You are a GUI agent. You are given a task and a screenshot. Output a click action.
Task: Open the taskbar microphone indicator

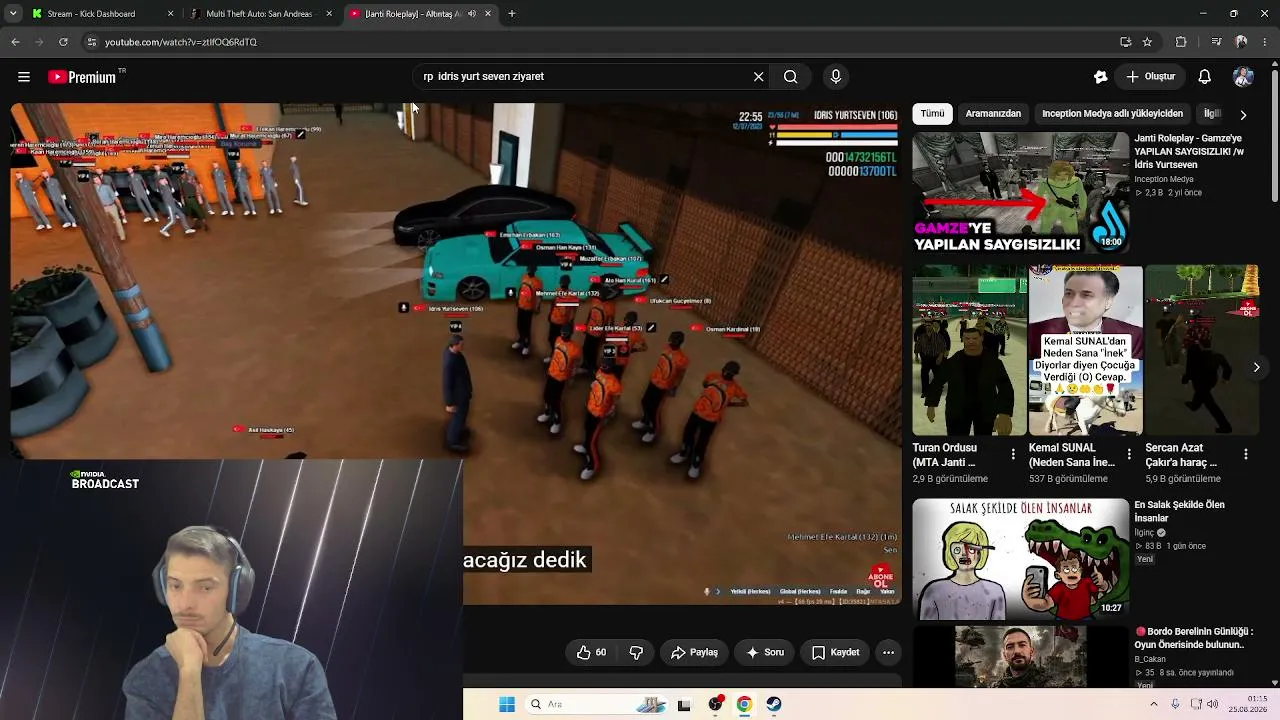pyautogui.click(x=1175, y=704)
